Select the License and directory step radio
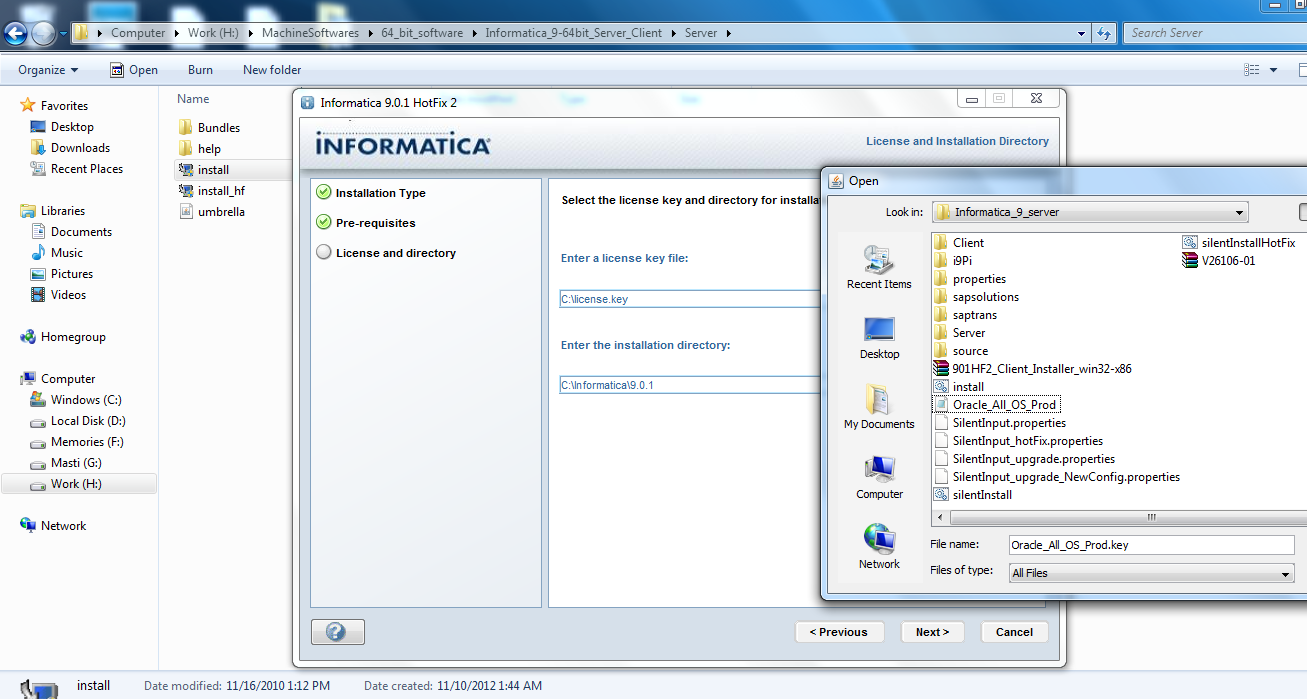The image size is (1307, 699). click(324, 252)
